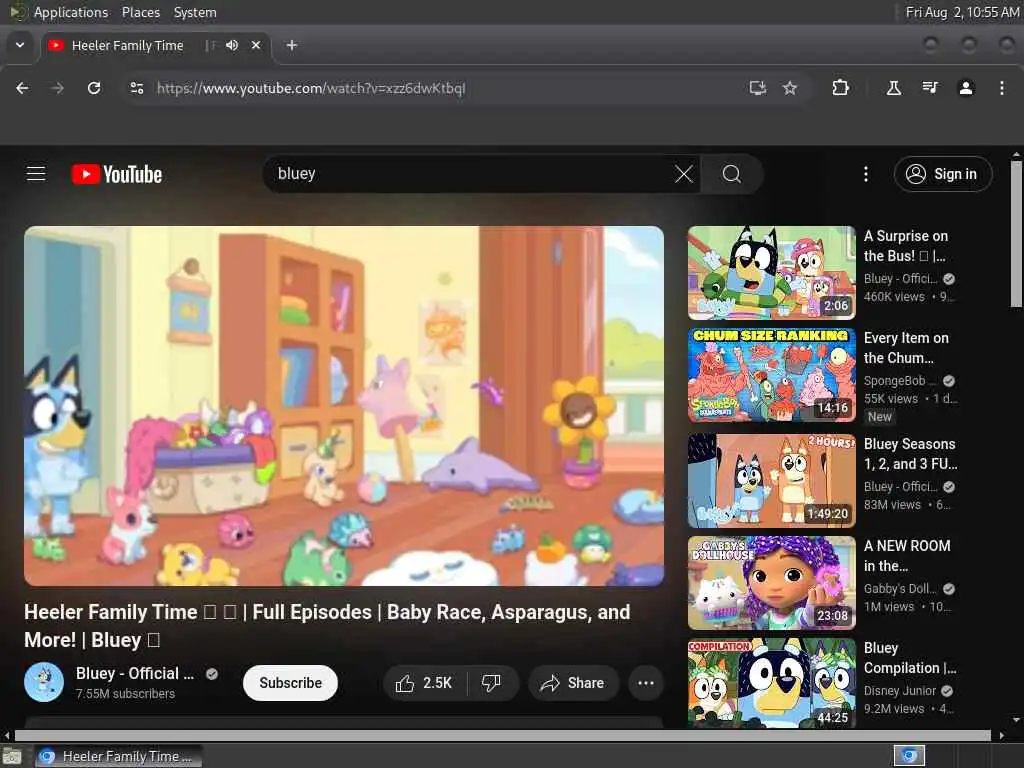Click the Sign in button
1024x768 pixels.
pyautogui.click(x=943, y=174)
